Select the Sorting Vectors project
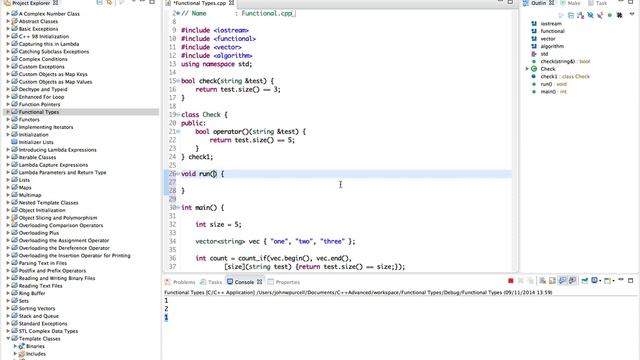Viewport: 640px width, 360px height. [x=37, y=308]
